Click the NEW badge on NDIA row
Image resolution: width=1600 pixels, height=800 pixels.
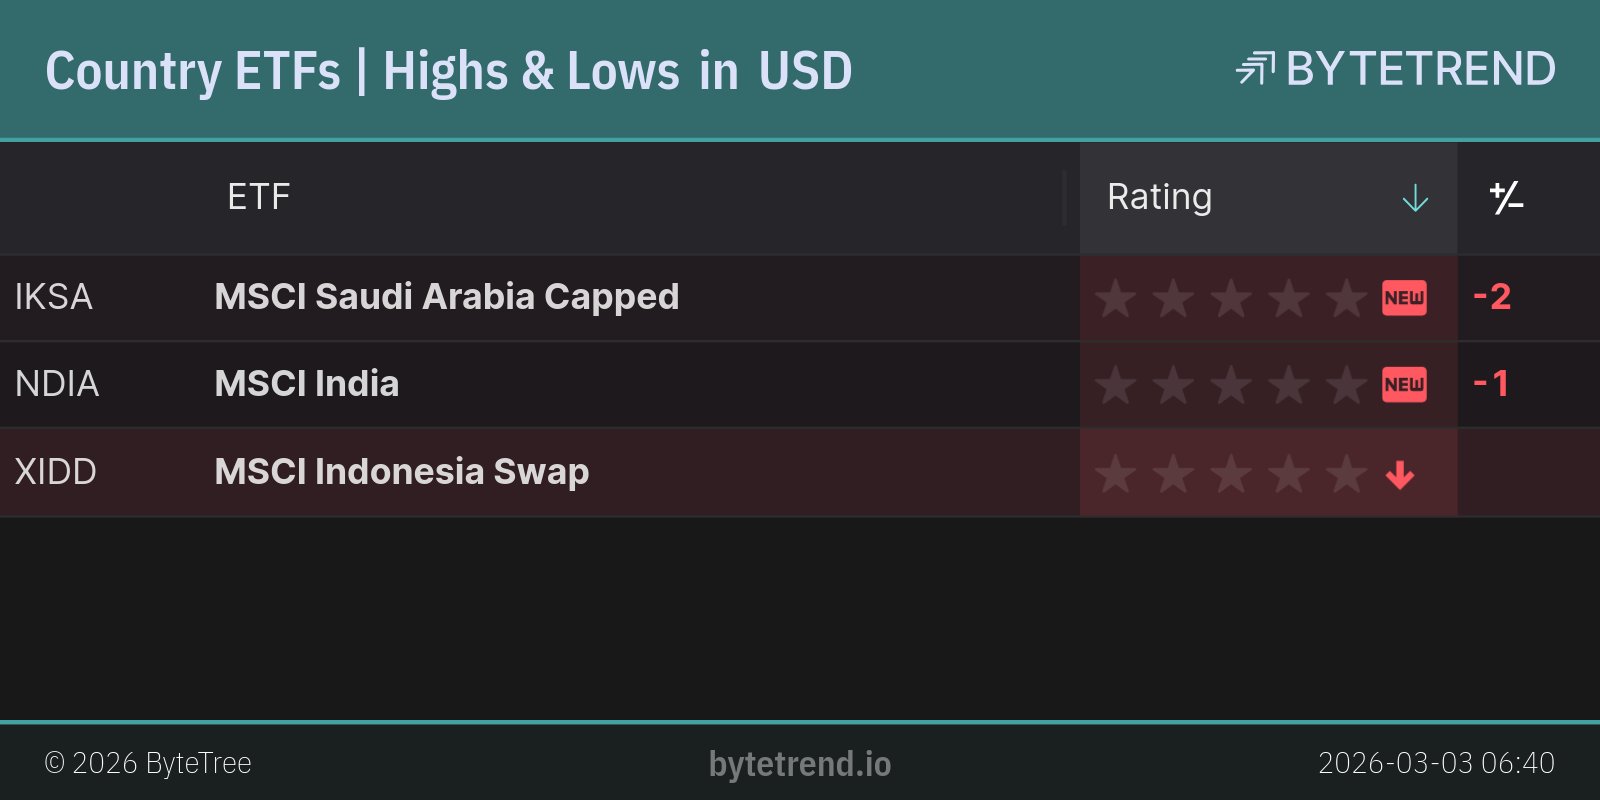[x=1404, y=385]
